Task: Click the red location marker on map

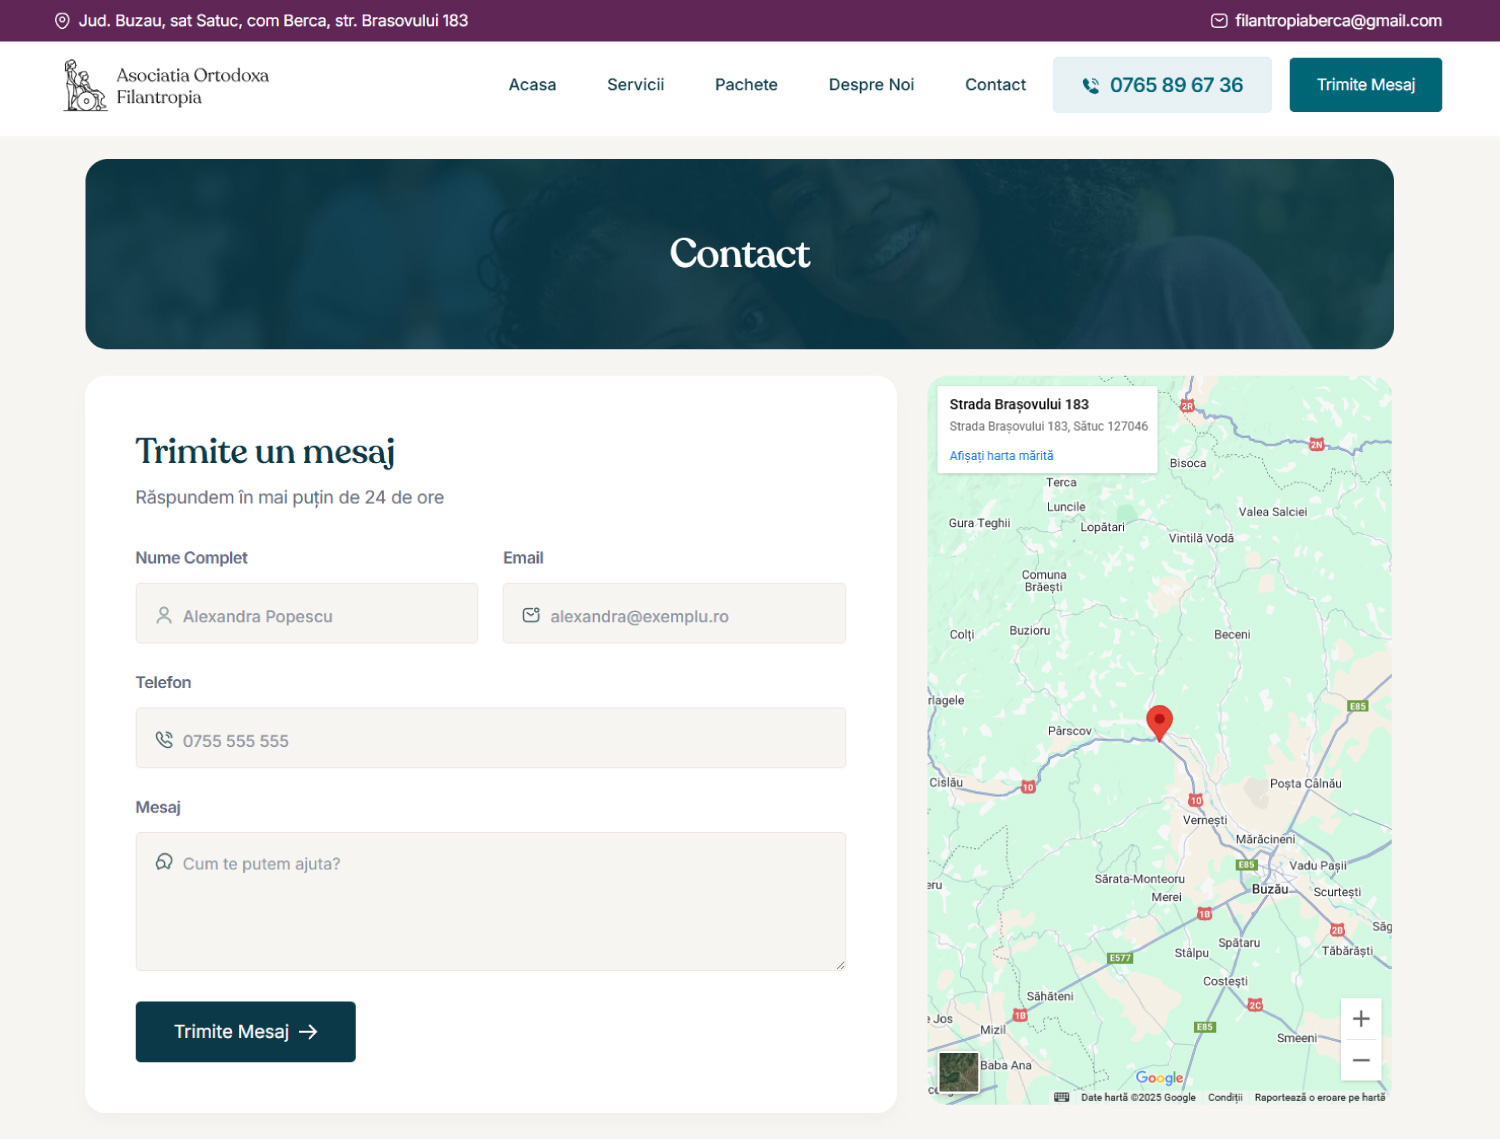Action: 1159,721
